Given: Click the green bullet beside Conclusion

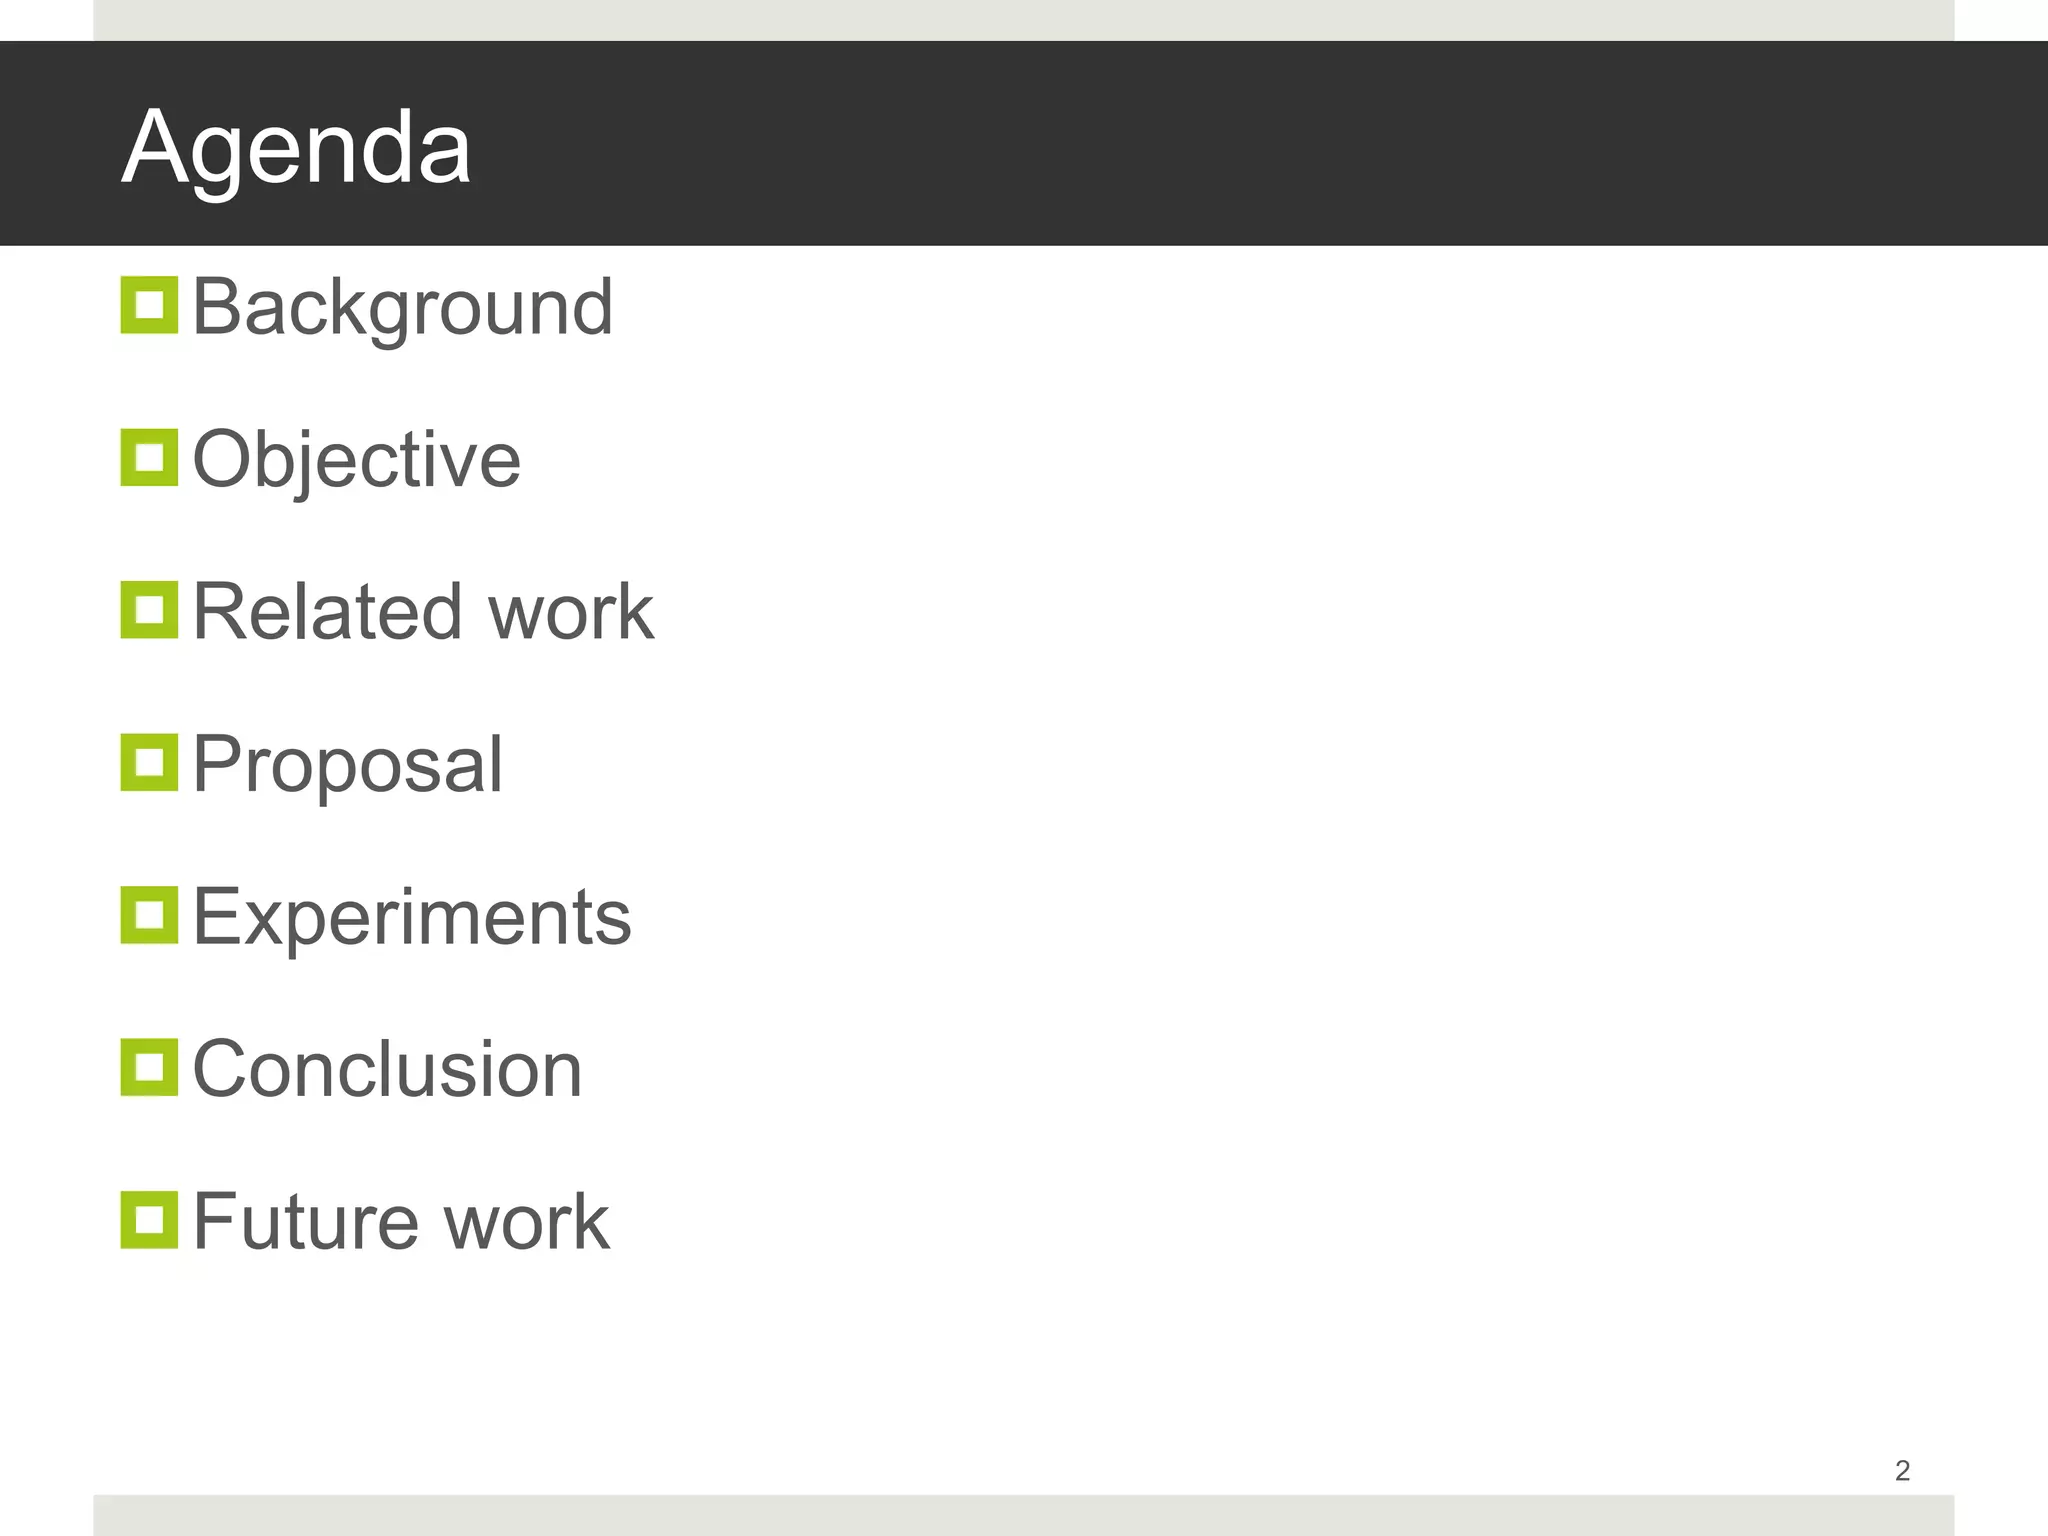Looking at the screenshot, I should click(149, 1067).
